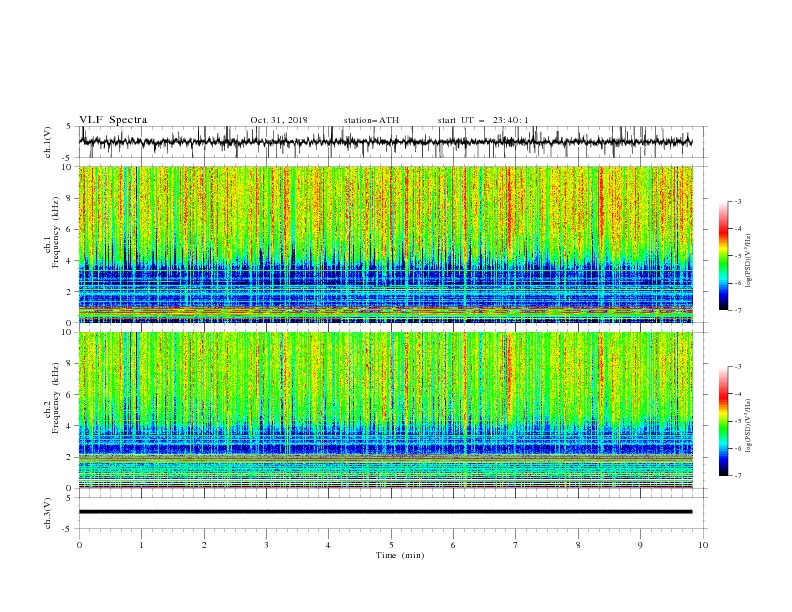Click the "VLF Spectra" title text
792x612 pixels.
tap(113, 120)
